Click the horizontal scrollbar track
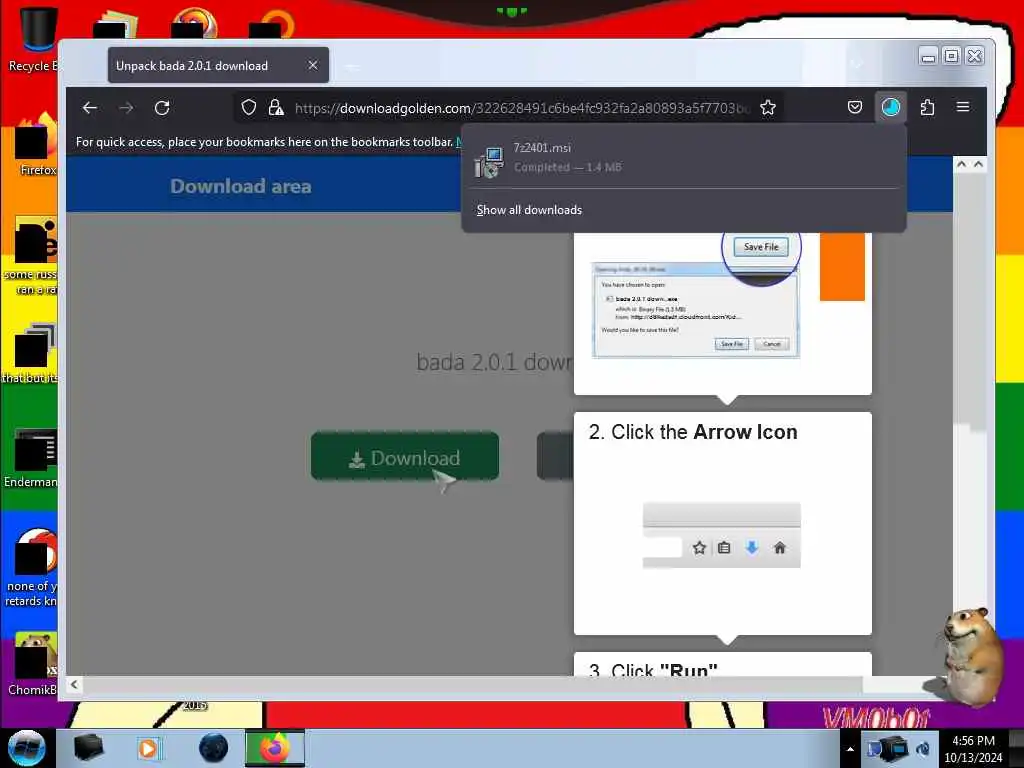This screenshot has width=1024, height=768. 472,684
